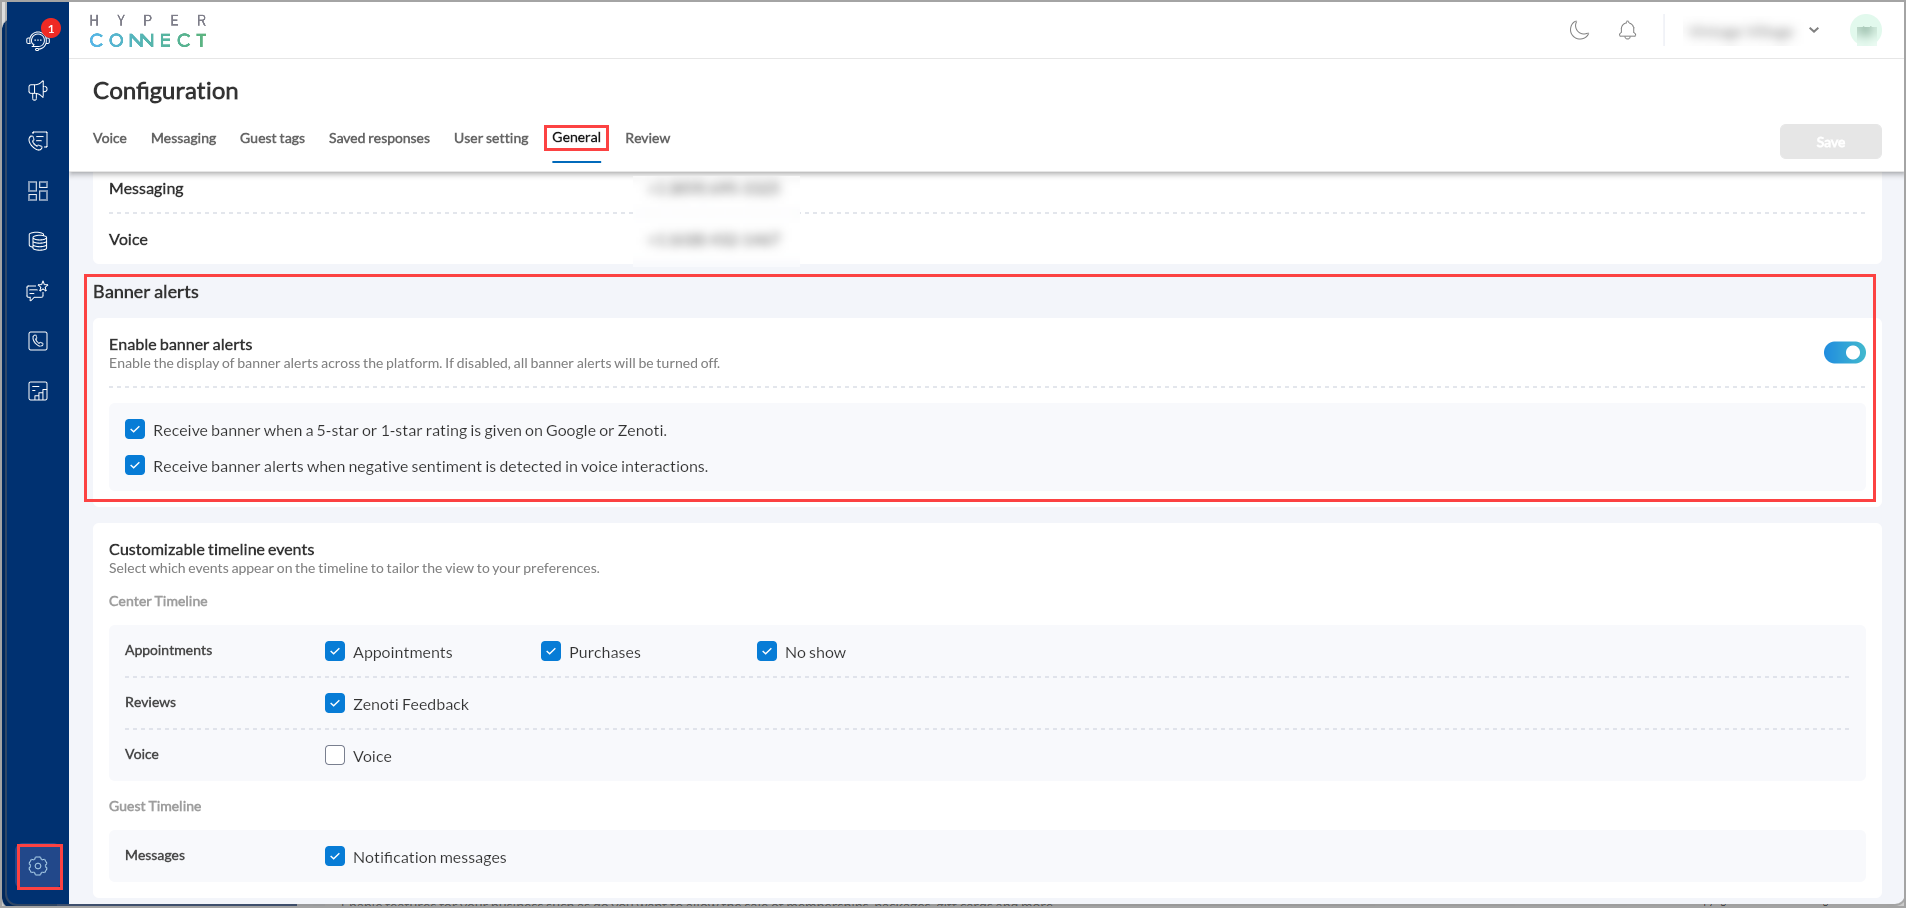This screenshot has height=908, width=1906.
Task: Click the Banner alerts heading
Action: [x=146, y=292]
